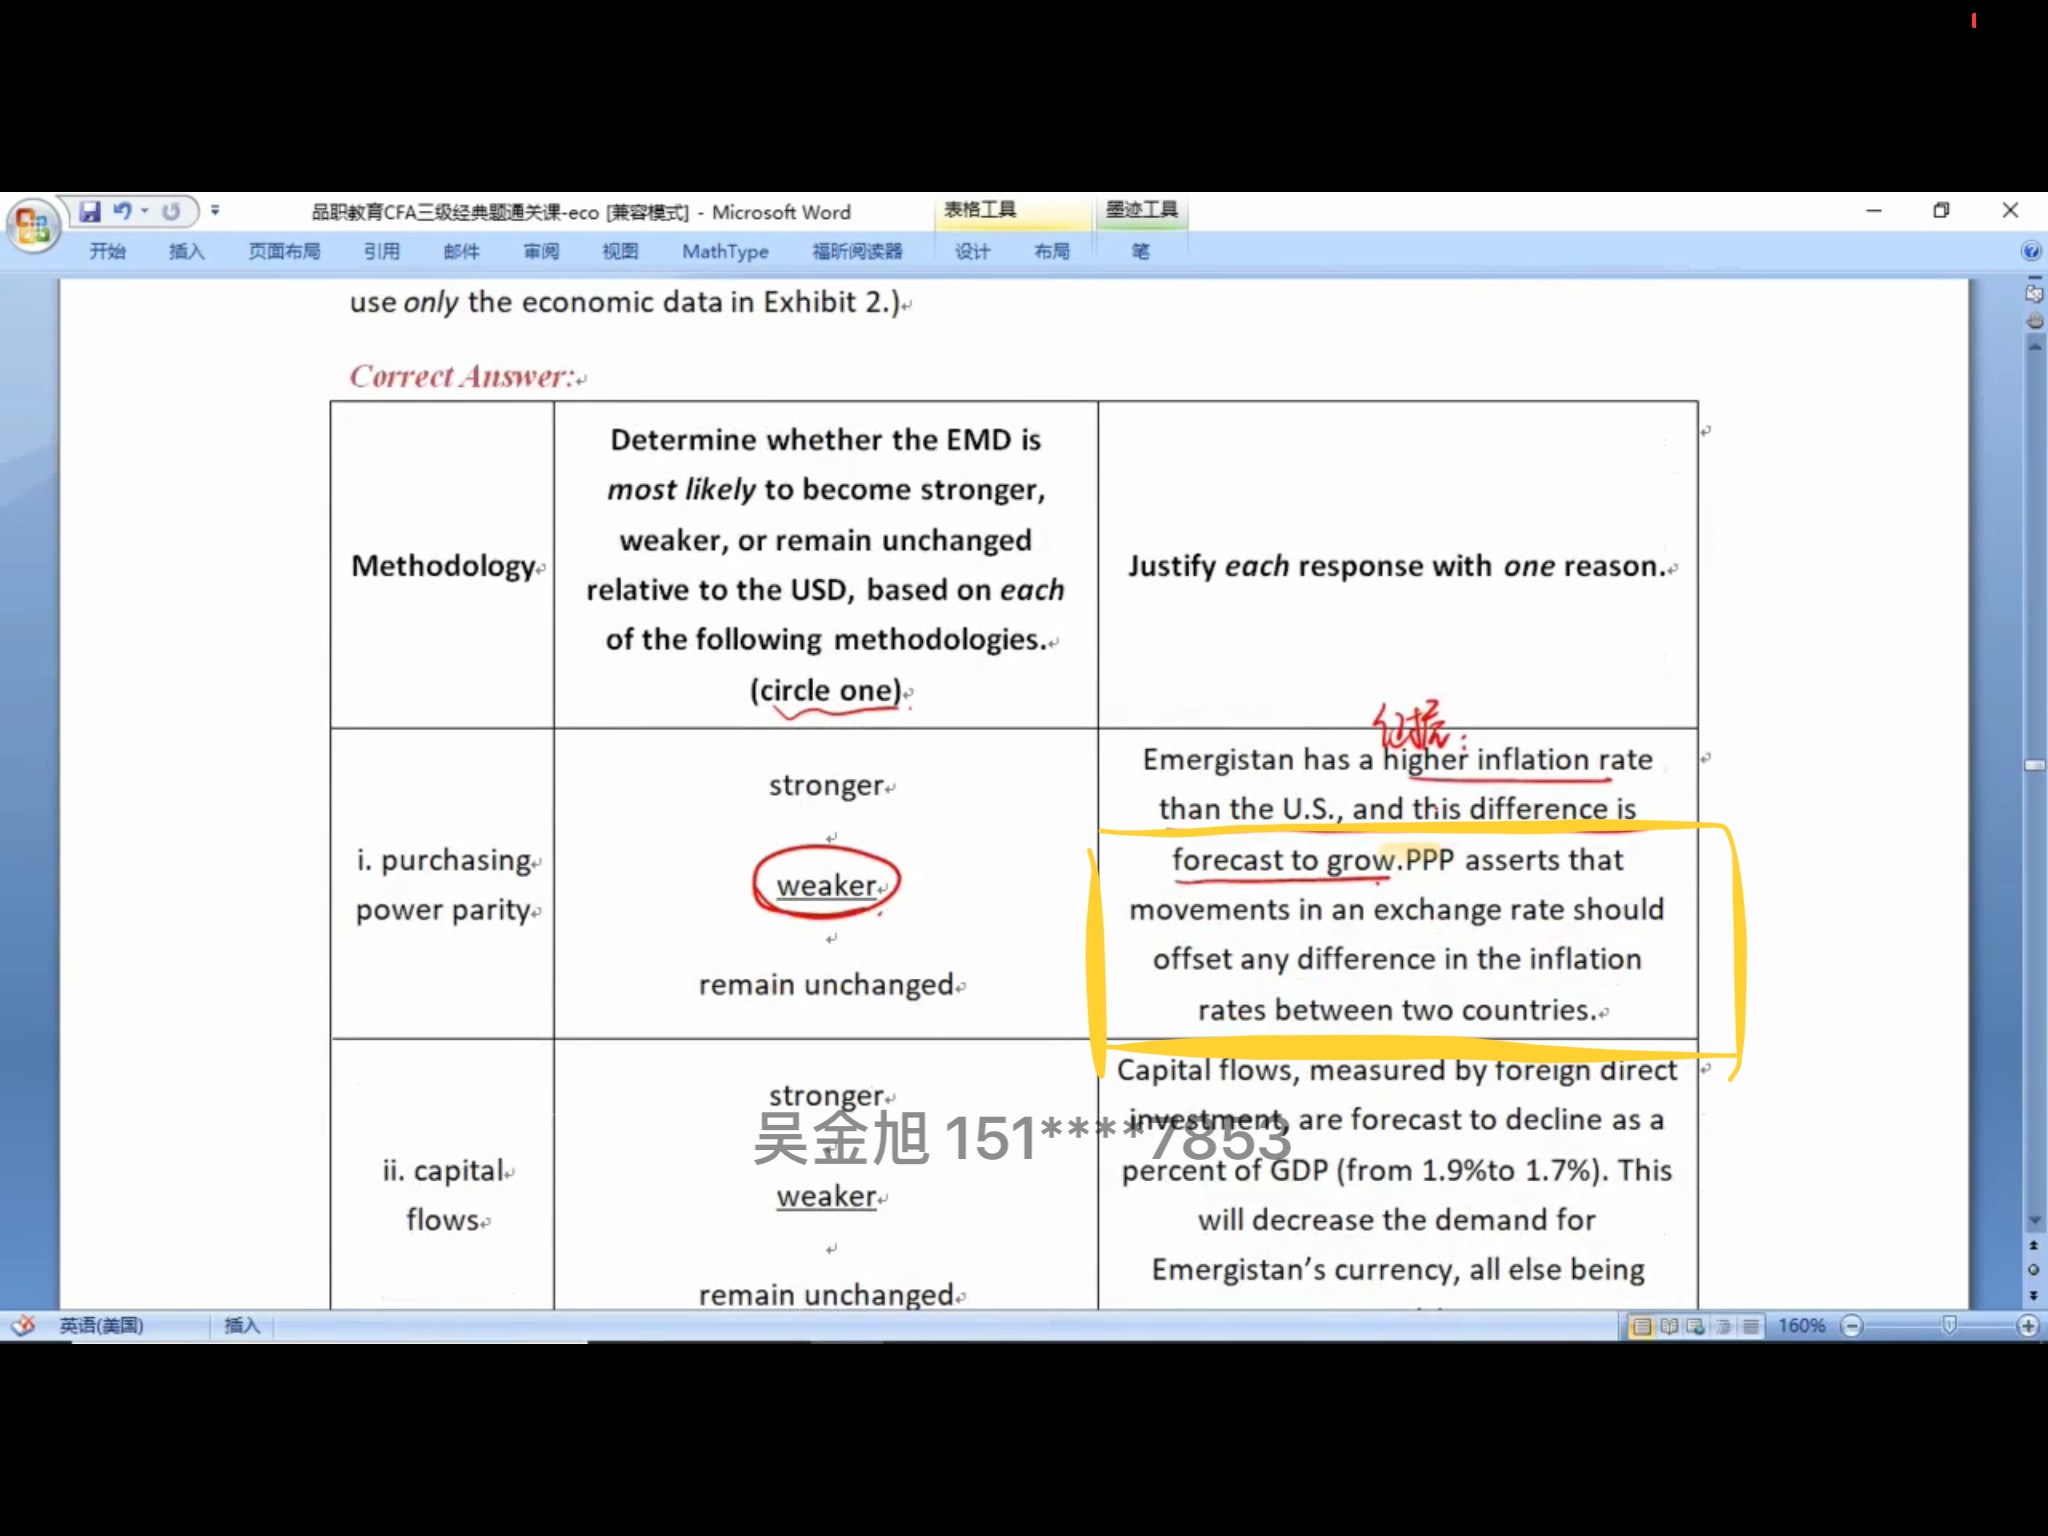Click 'weaker' option in capital flows row
Image resolution: width=2048 pixels, height=1536 pixels.
[x=827, y=1196]
